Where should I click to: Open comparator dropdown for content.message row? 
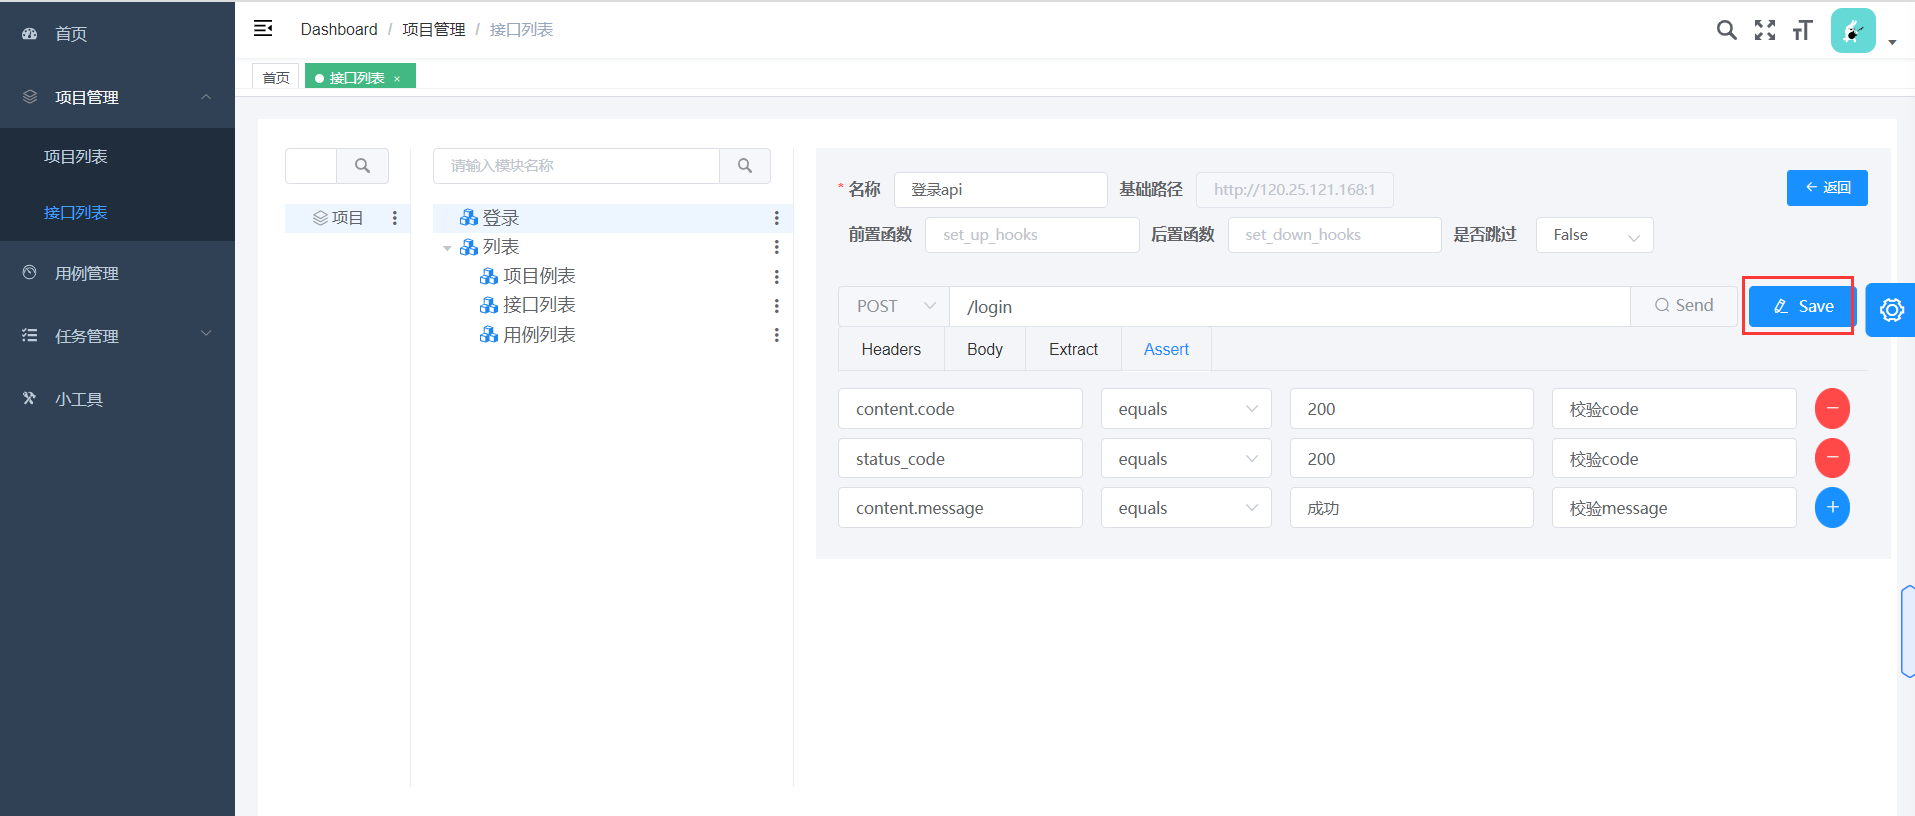click(1186, 508)
